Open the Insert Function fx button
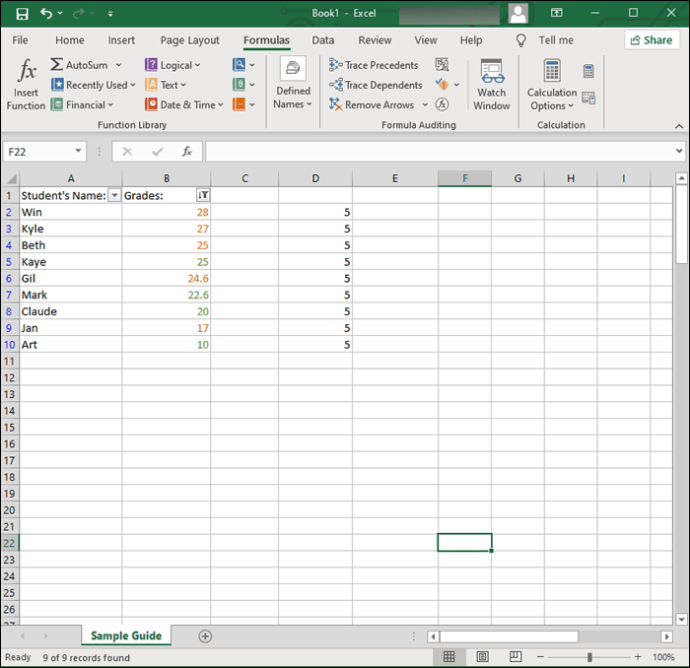This screenshot has width=690, height=668. pos(26,84)
